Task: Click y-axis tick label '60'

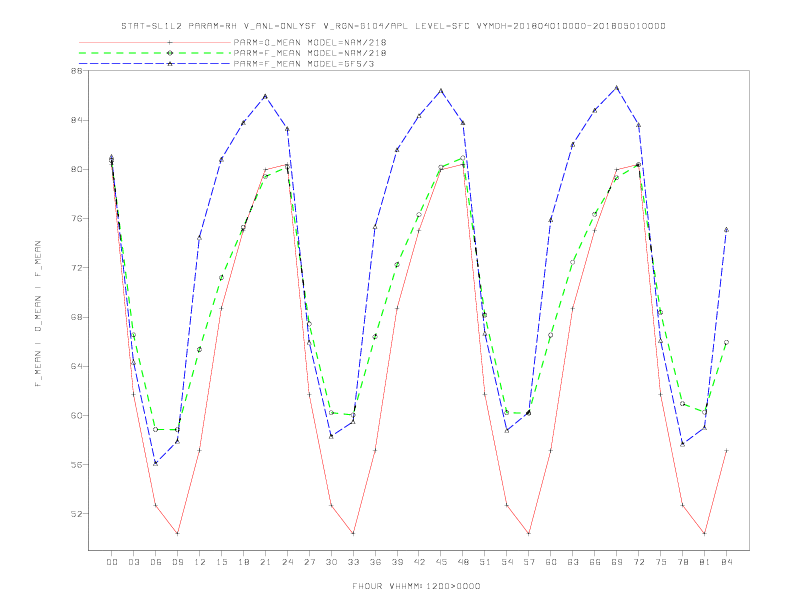Action: (77, 416)
